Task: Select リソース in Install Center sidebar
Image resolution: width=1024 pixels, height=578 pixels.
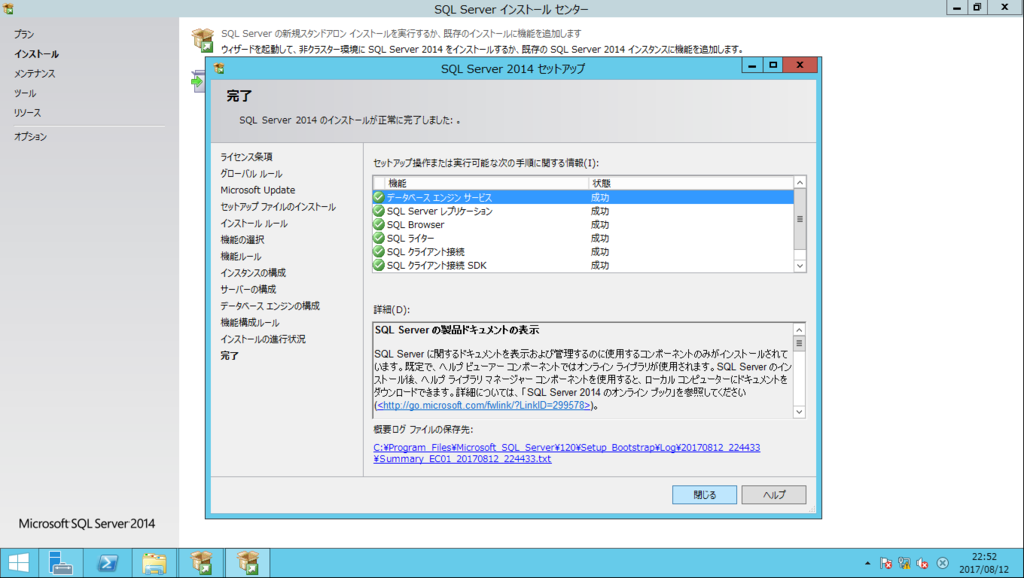Action: (x=27, y=112)
